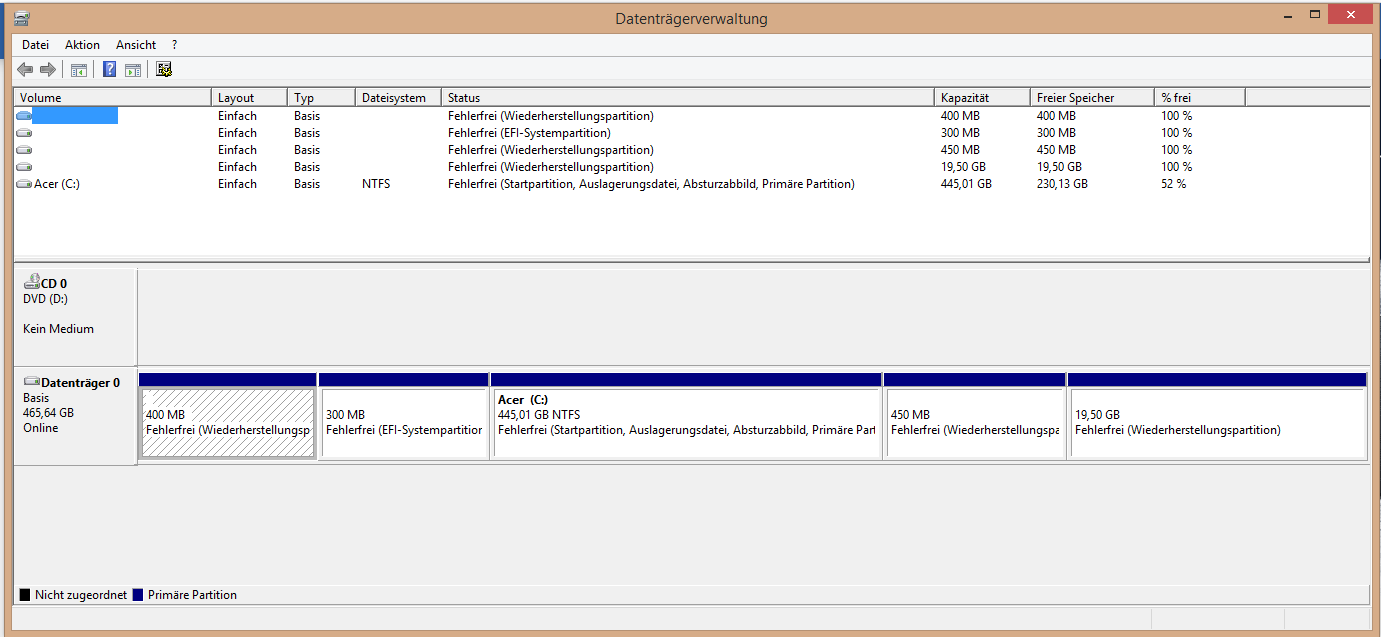Click the 'Online' status under Datenträger 0
Image resolution: width=1381 pixels, height=637 pixels.
coord(41,428)
